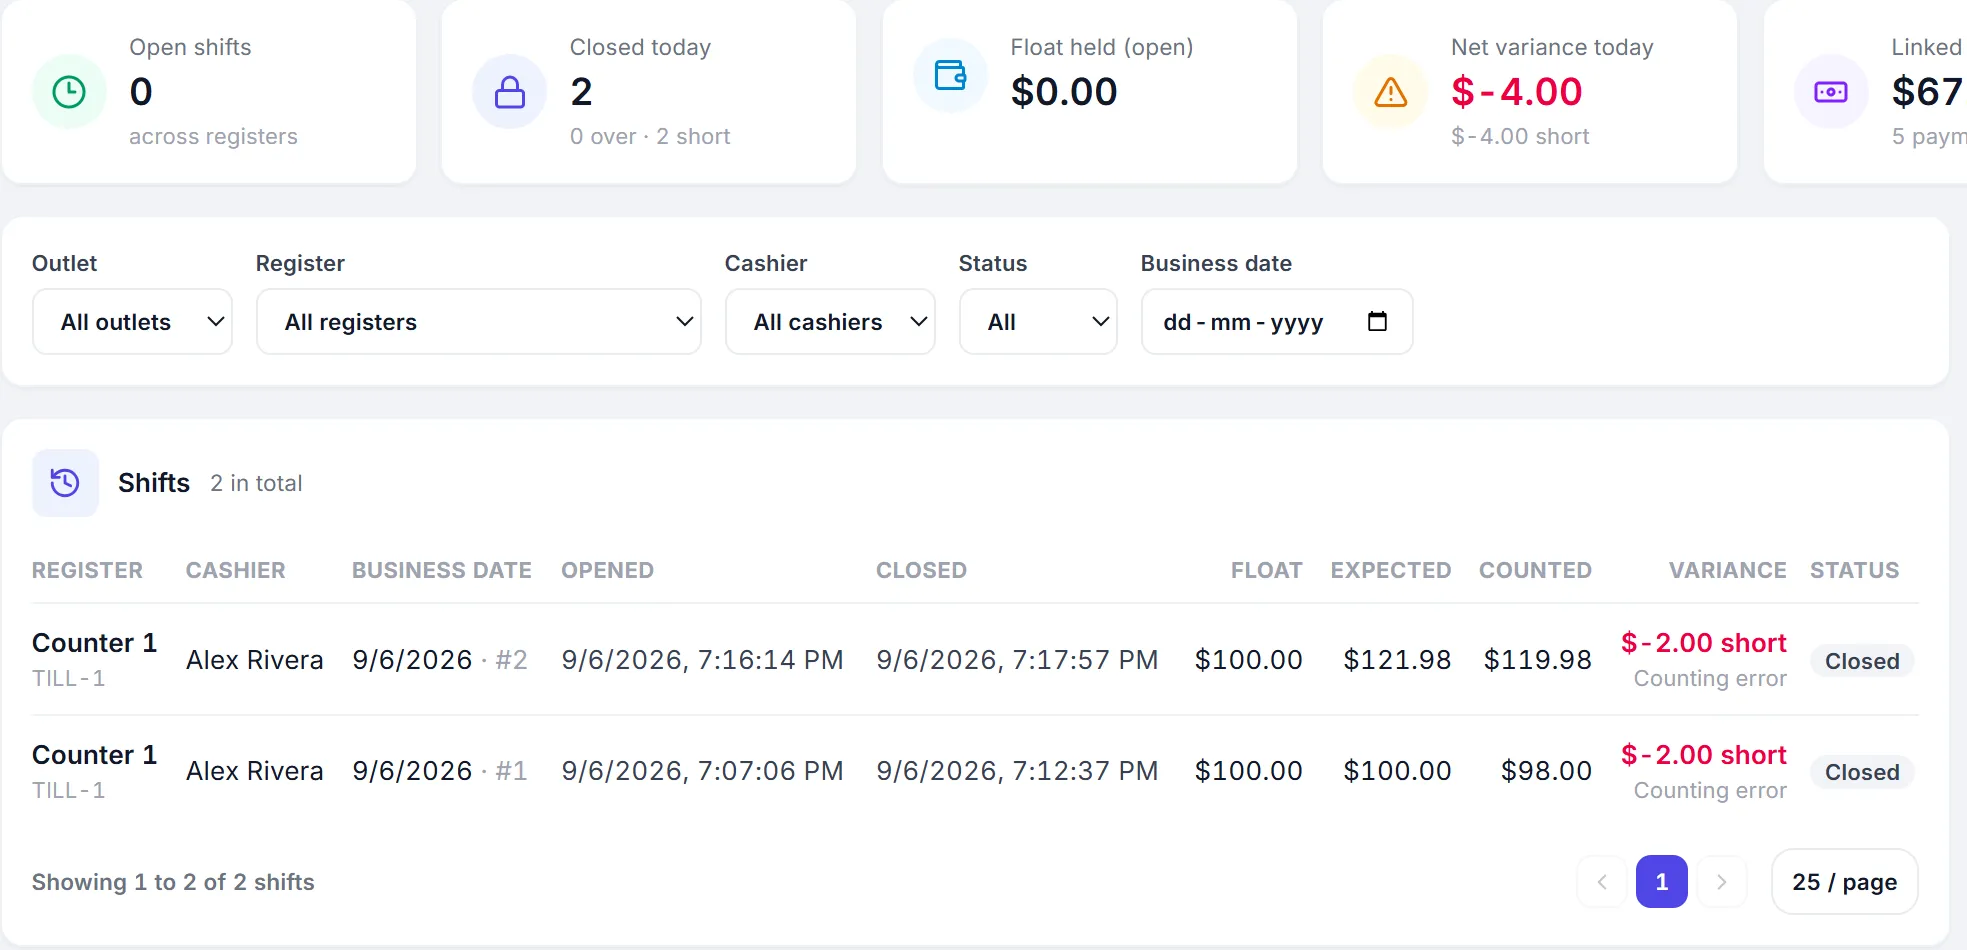Click the OPENED column header
Screen dimensions: 1967x950
[608, 570]
